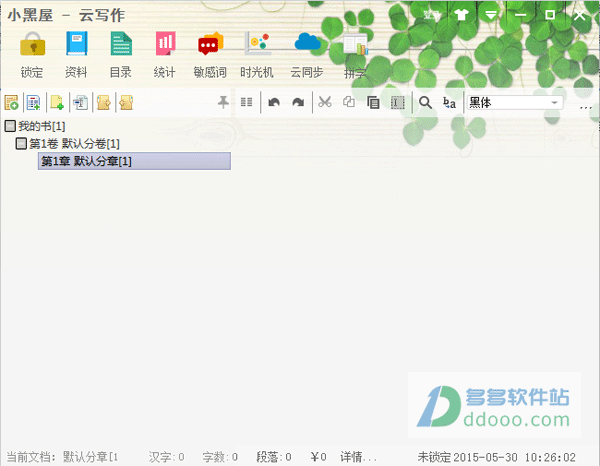Click the select all icon
This screenshot has width=600, height=466.
[x=398, y=103]
